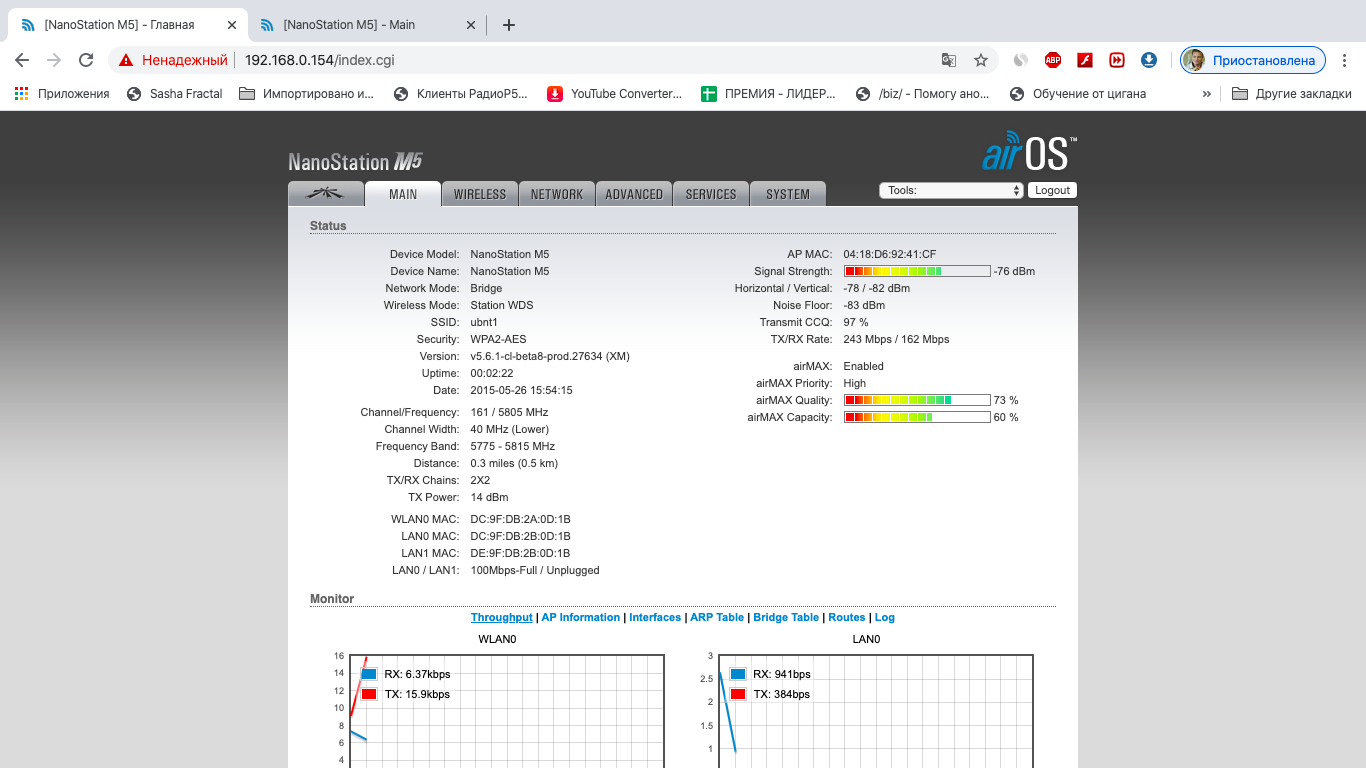Image resolution: width=1366 pixels, height=768 pixels.
Task: Open the Sasha Fractal bookmark
Action: click(x=175, y=94)
